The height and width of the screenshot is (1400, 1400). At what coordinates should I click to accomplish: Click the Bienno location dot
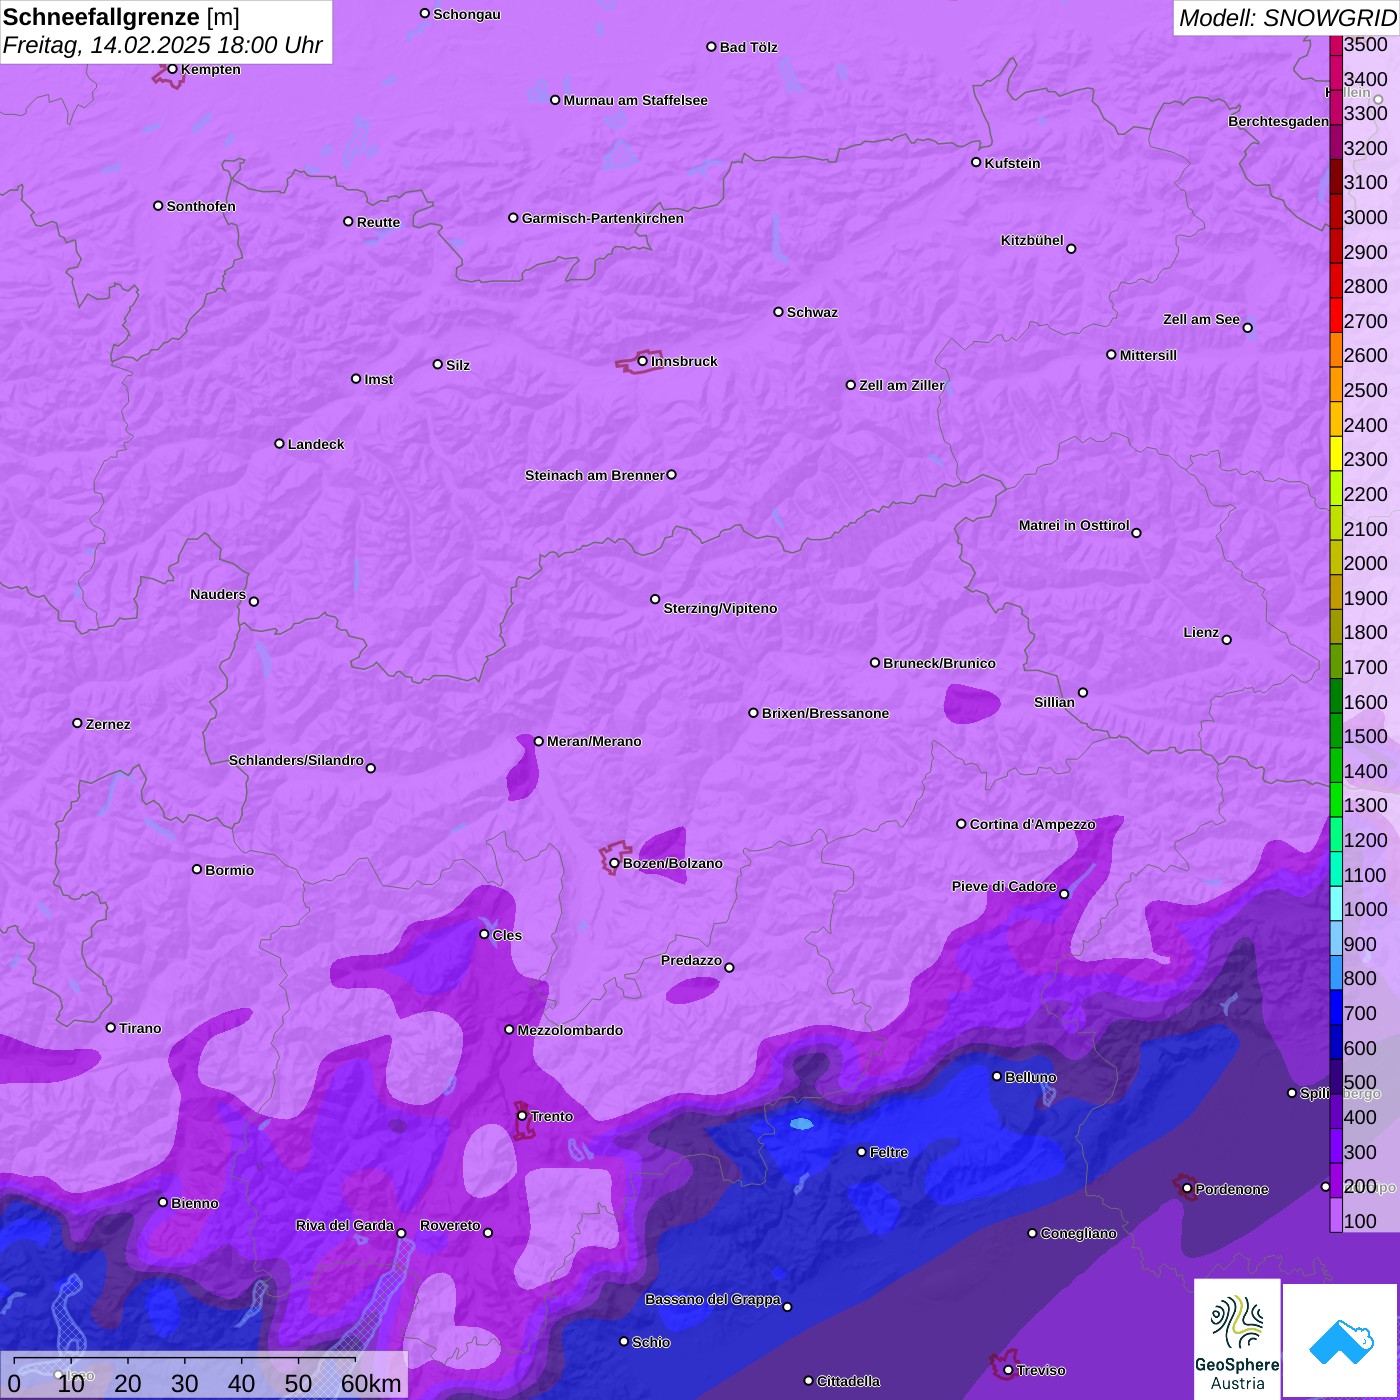tap(163, 1202)
